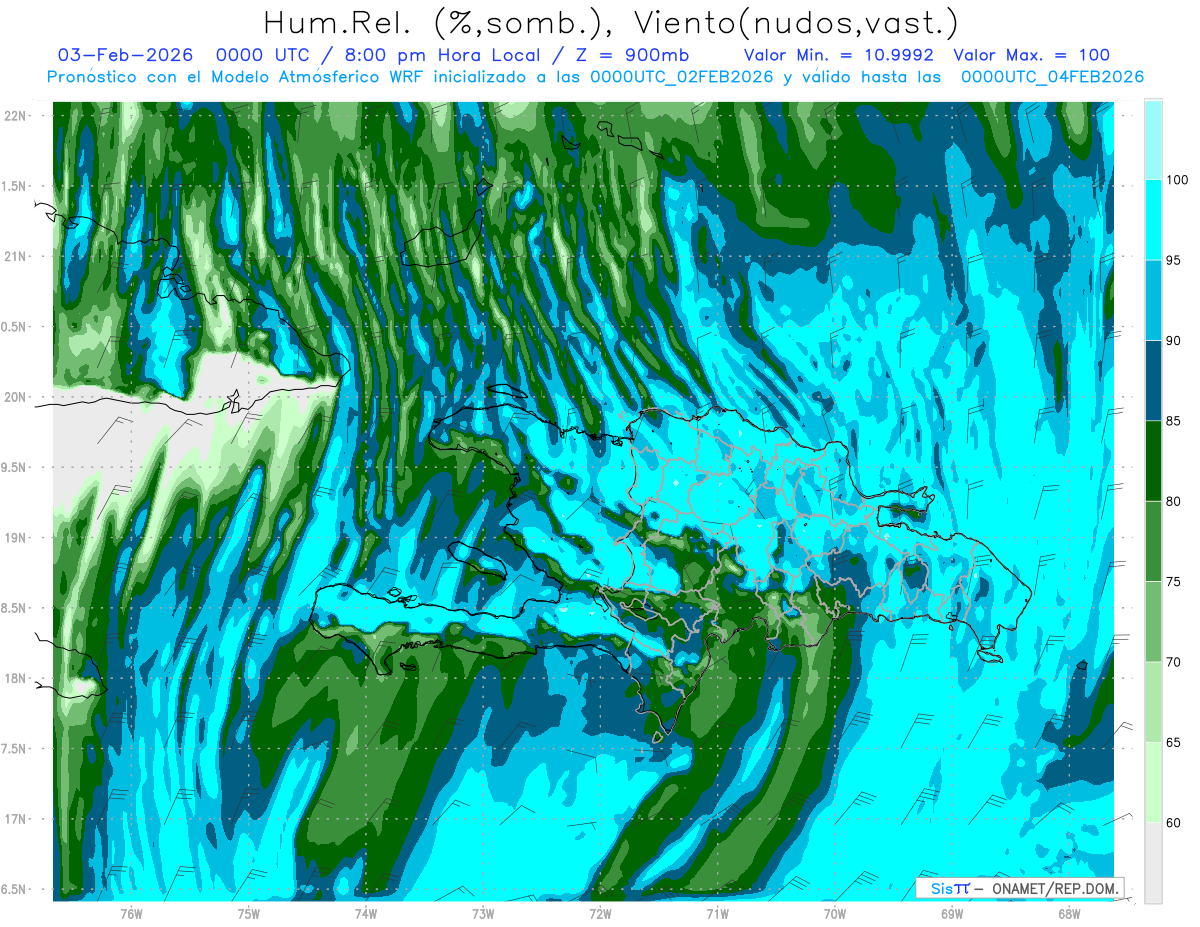Pick the medium green 75–80 colorbar segment
Image resolution: width=1200 pixels, height=927 pixels.
pos(1153,541)
